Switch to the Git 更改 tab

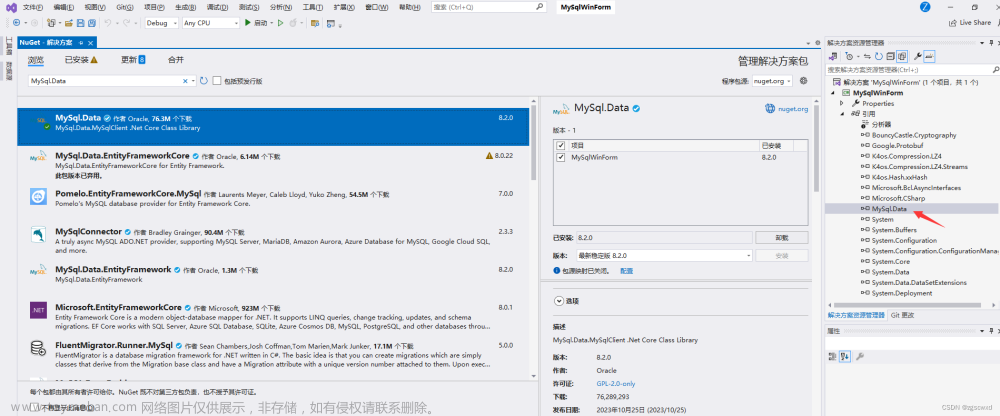(x=902, y=315)
